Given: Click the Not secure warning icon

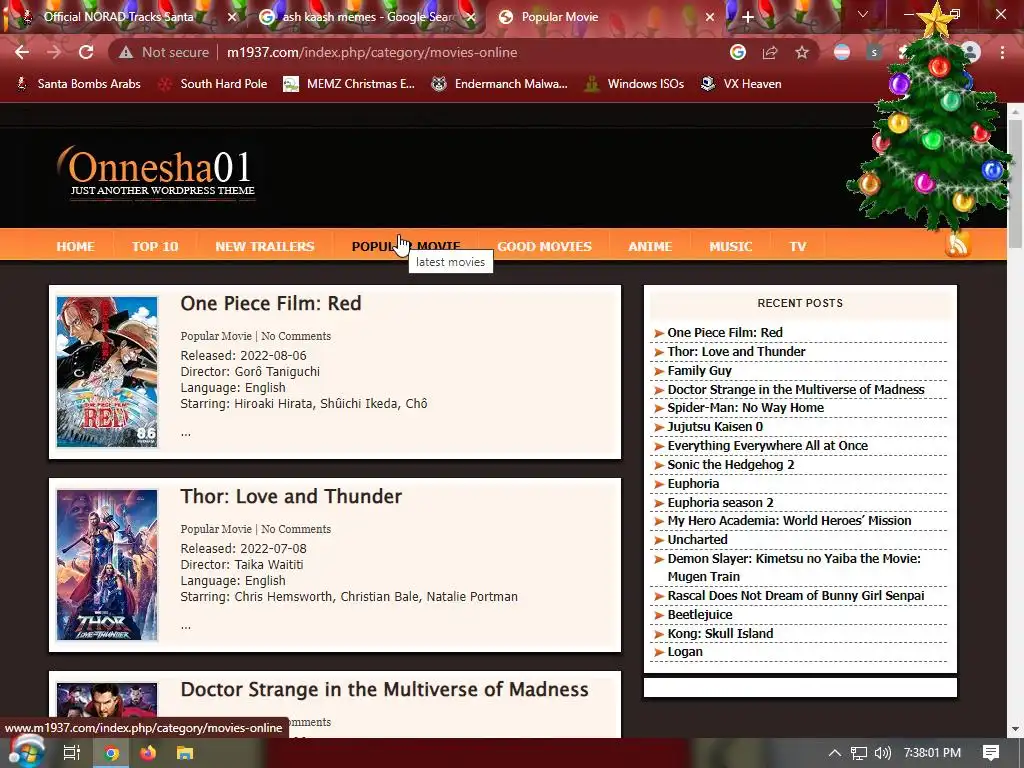Looking at the screenshot, I should (x=126, y=52).
